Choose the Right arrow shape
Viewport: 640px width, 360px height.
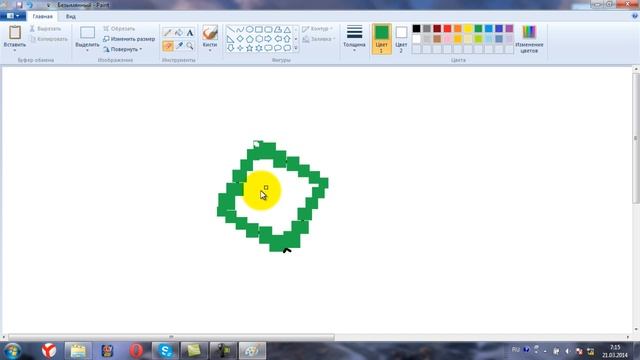[x=268, y=39]
